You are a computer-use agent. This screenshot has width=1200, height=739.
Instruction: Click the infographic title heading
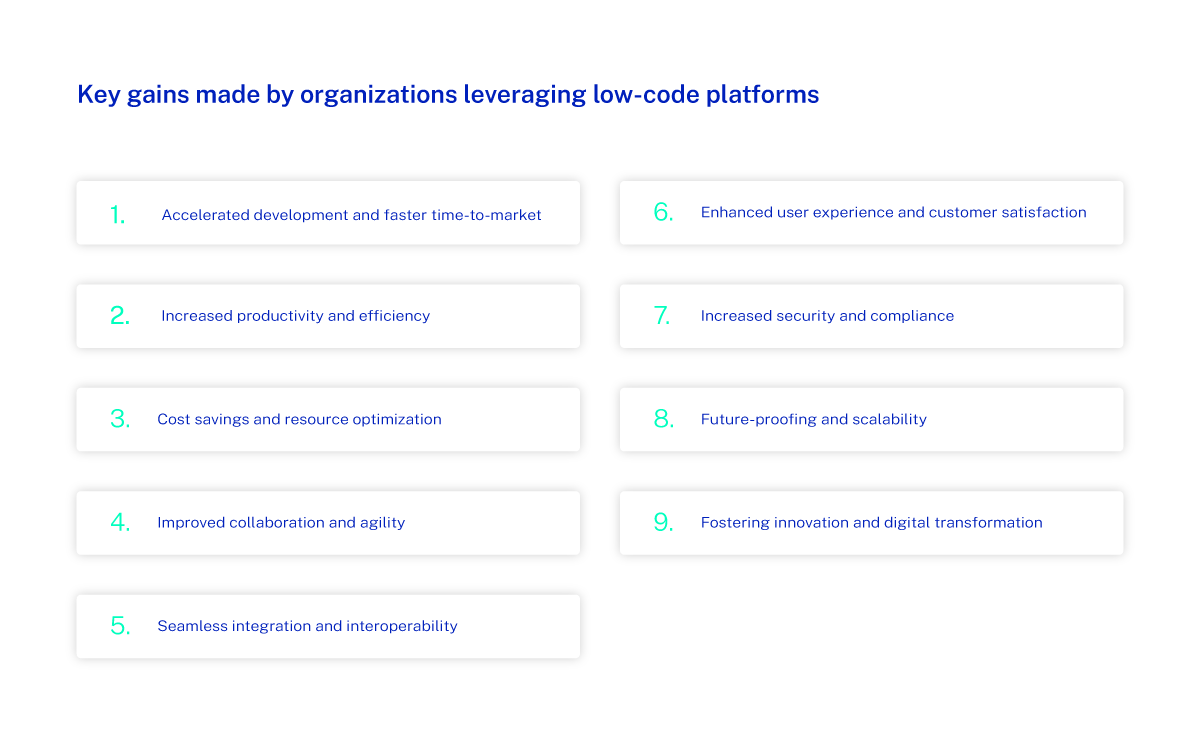pos(448,94)
